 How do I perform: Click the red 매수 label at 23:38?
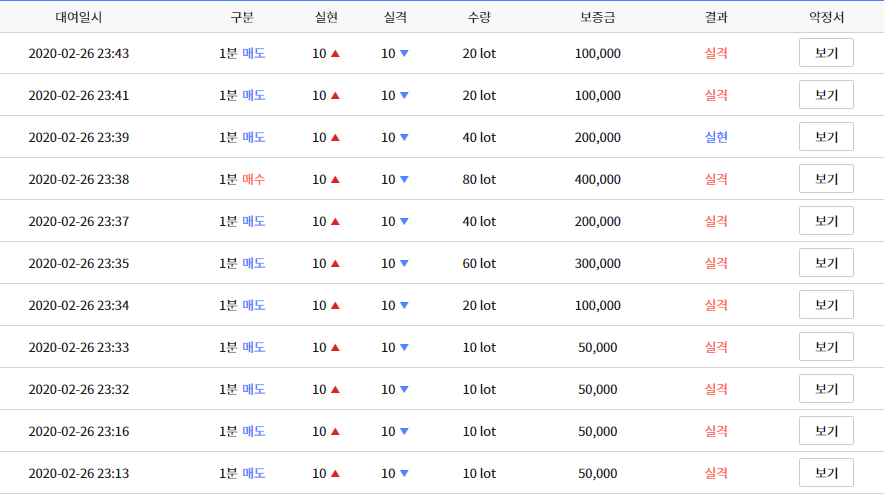coord(254,179)
